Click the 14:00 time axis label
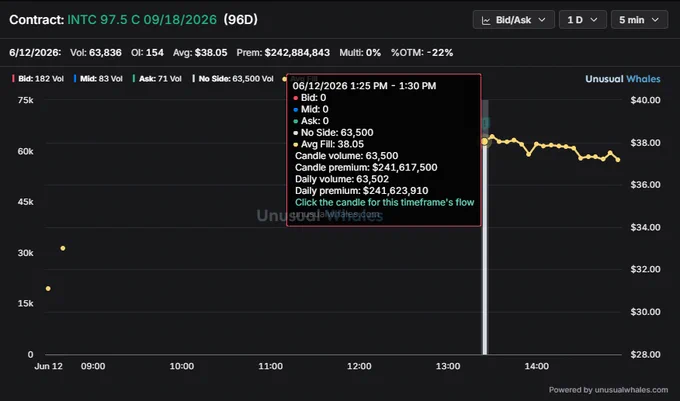 click(x=536, y=366)
